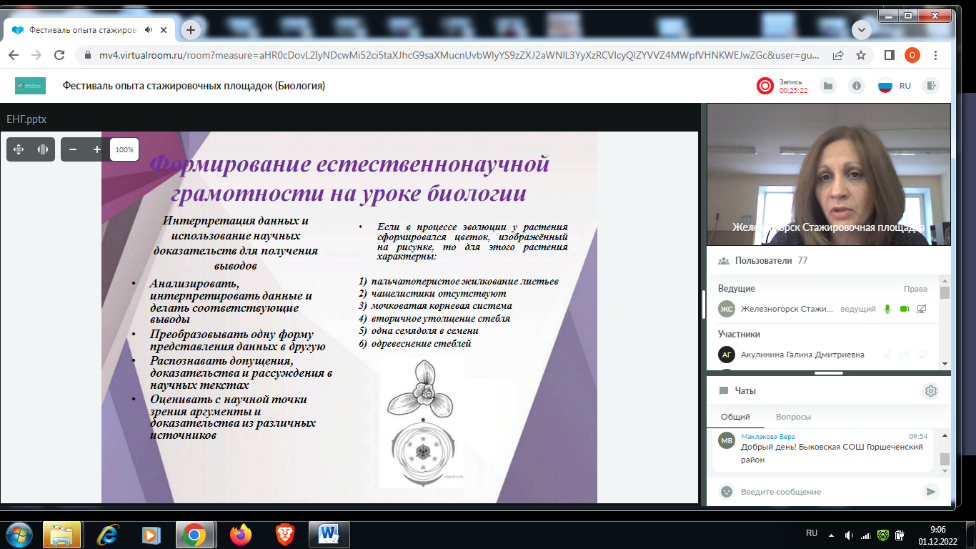The height and width of the screenshot is (549, 976).
Task: Click the users list scrollbar thumb
Action: tap(945, 293)
